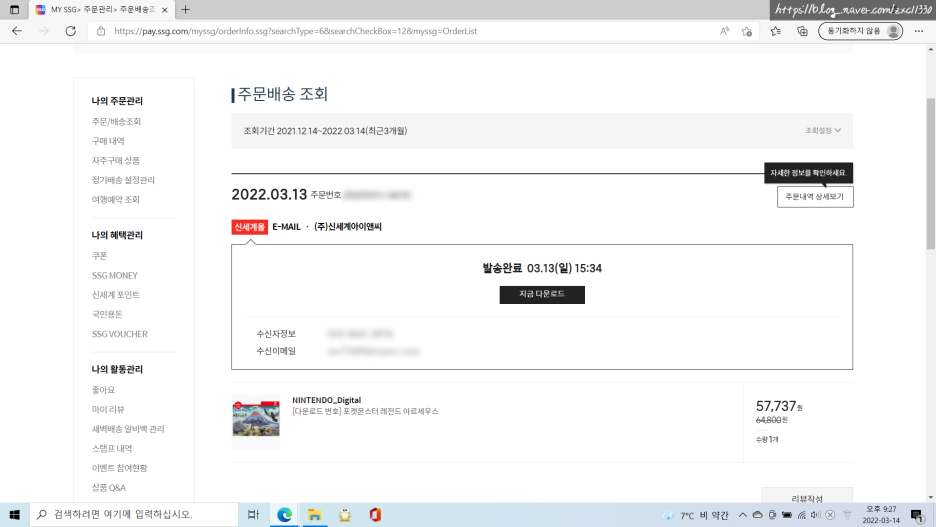936x527 pixels.
Task: Open 신세계 포인트 sidebar item
Action: point(116,295)
